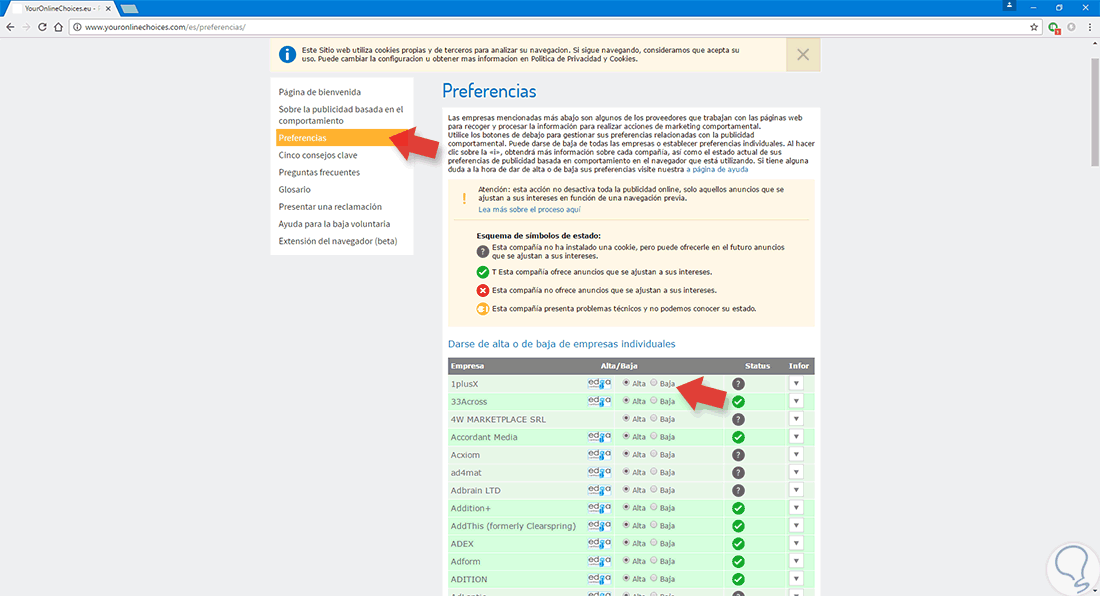The width and height of the screenshot is (1100, 596).
Task: Click the status question mark for Adbrain LTD
Action: click(738, 491)
